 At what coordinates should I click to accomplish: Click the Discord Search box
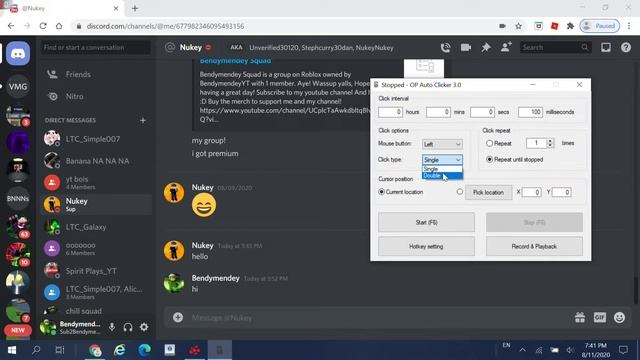click(x=555, y=47)
